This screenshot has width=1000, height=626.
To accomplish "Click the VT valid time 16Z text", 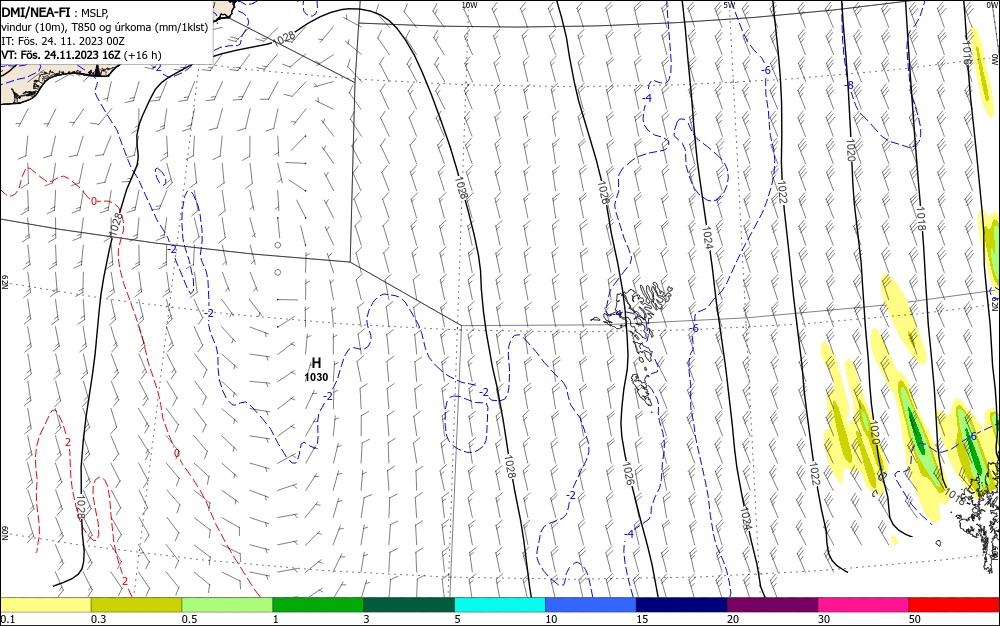I will click(x=61, y=55).
